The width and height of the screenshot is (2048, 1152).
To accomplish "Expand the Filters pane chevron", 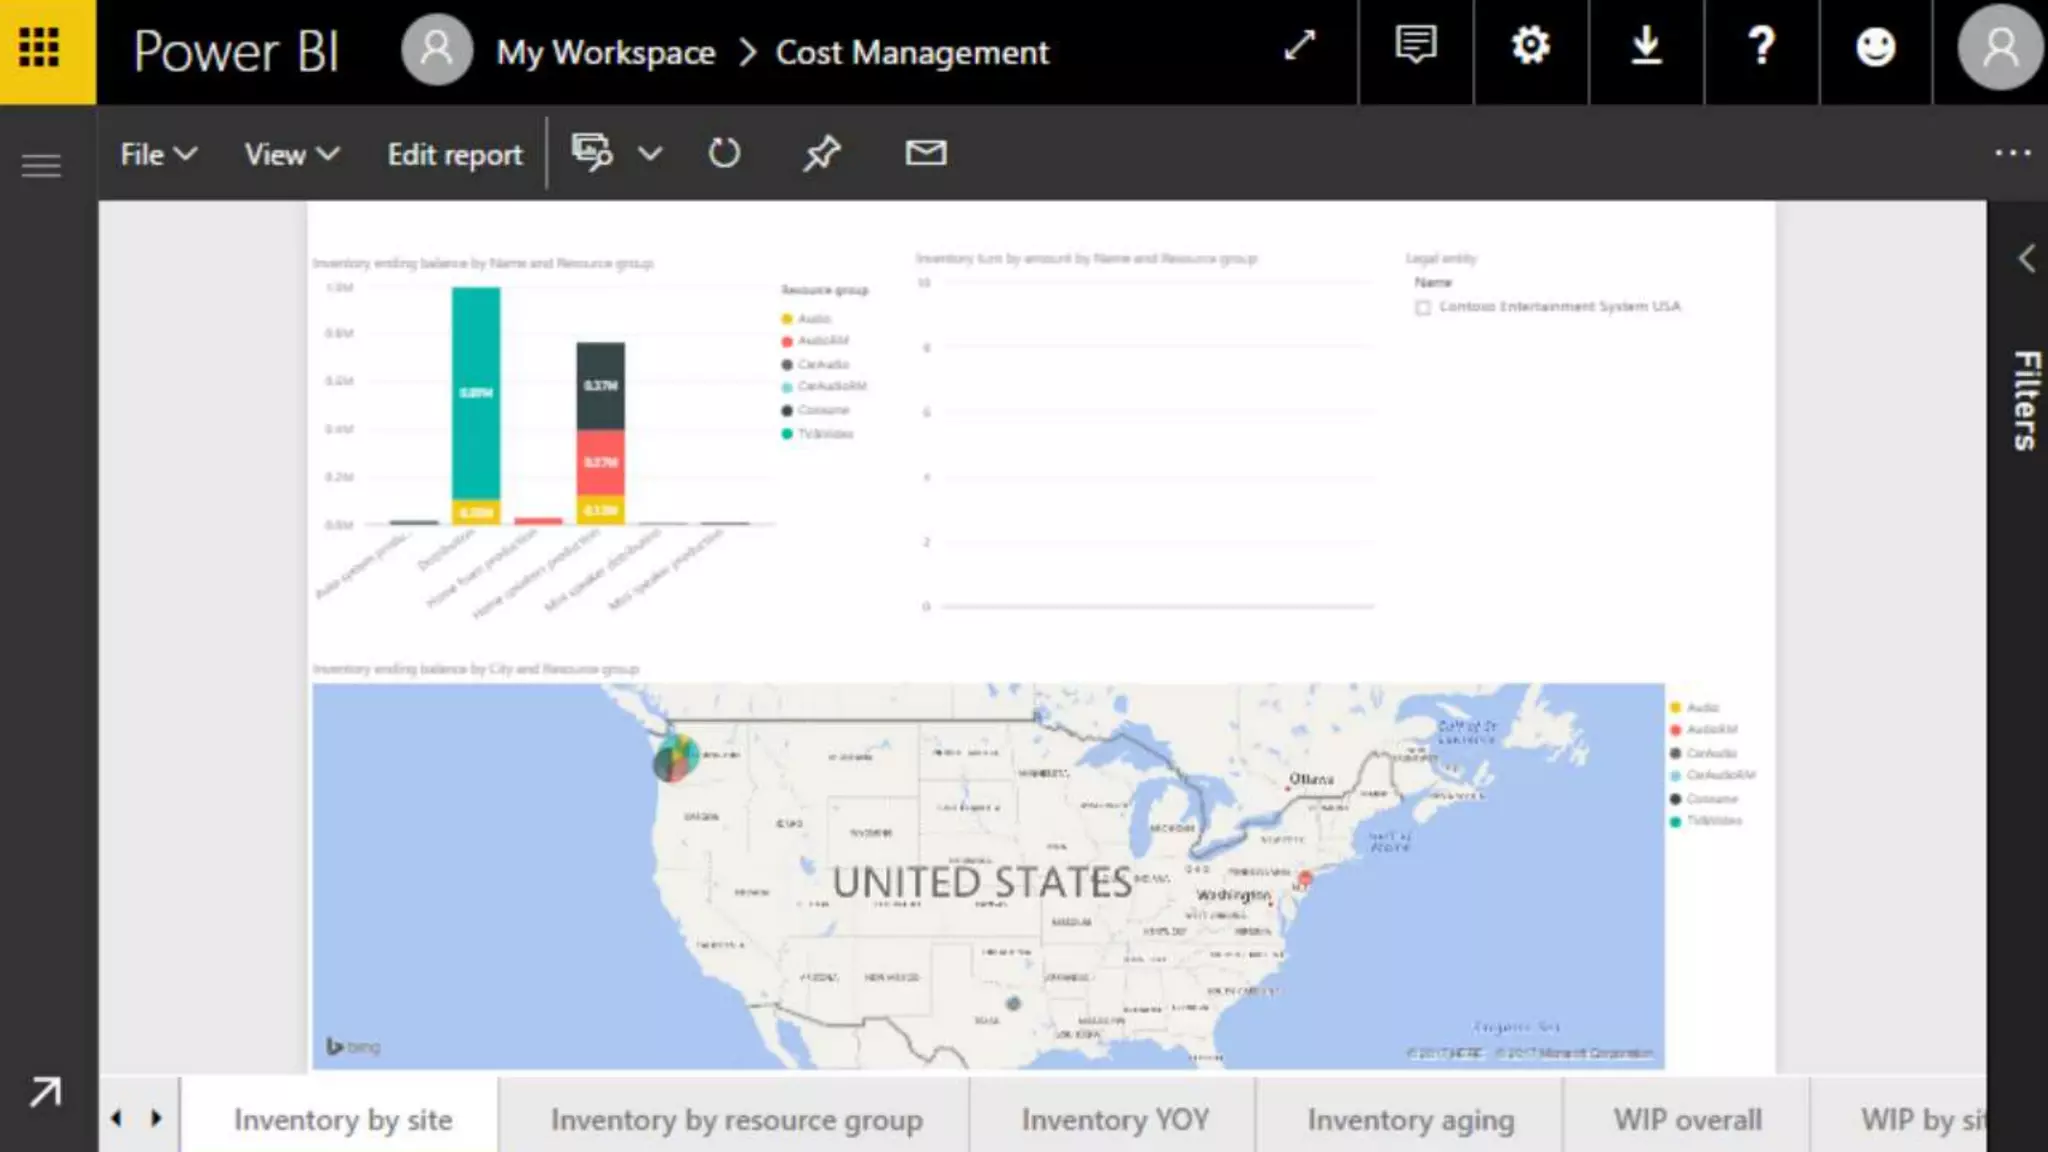I will [2026, 259].
